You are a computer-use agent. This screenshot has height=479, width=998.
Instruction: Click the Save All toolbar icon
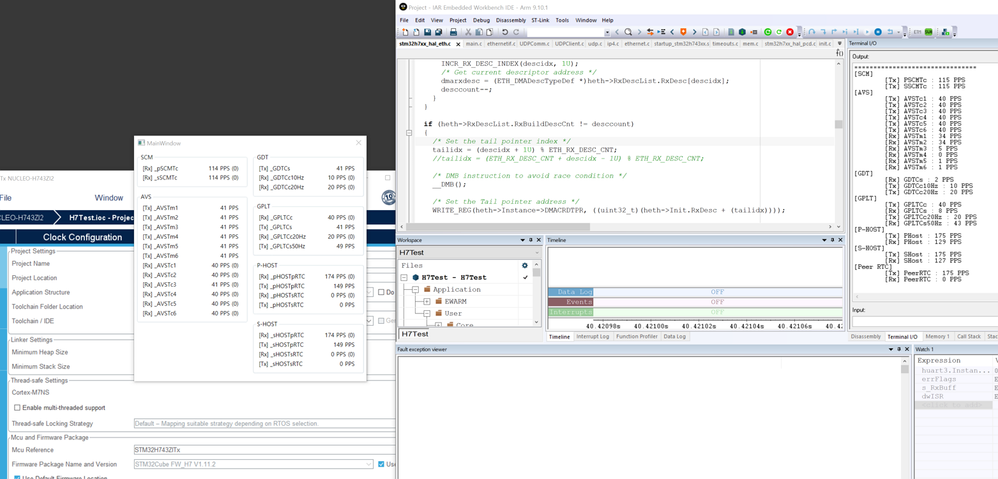point(440,32)
